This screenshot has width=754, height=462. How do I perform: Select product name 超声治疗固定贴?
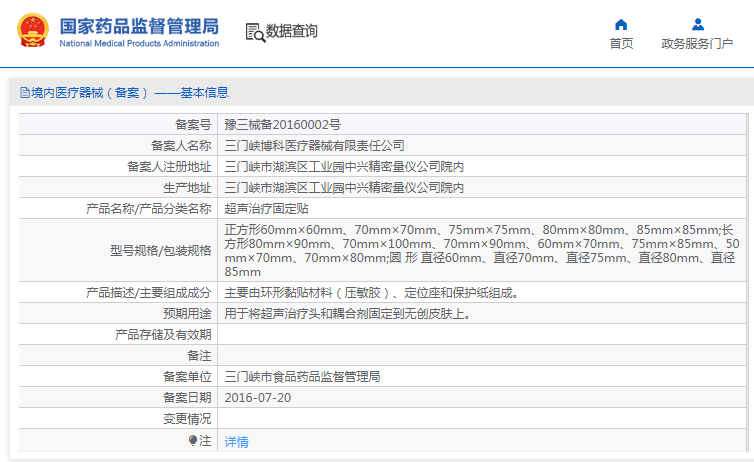click(x=266, y=209)
